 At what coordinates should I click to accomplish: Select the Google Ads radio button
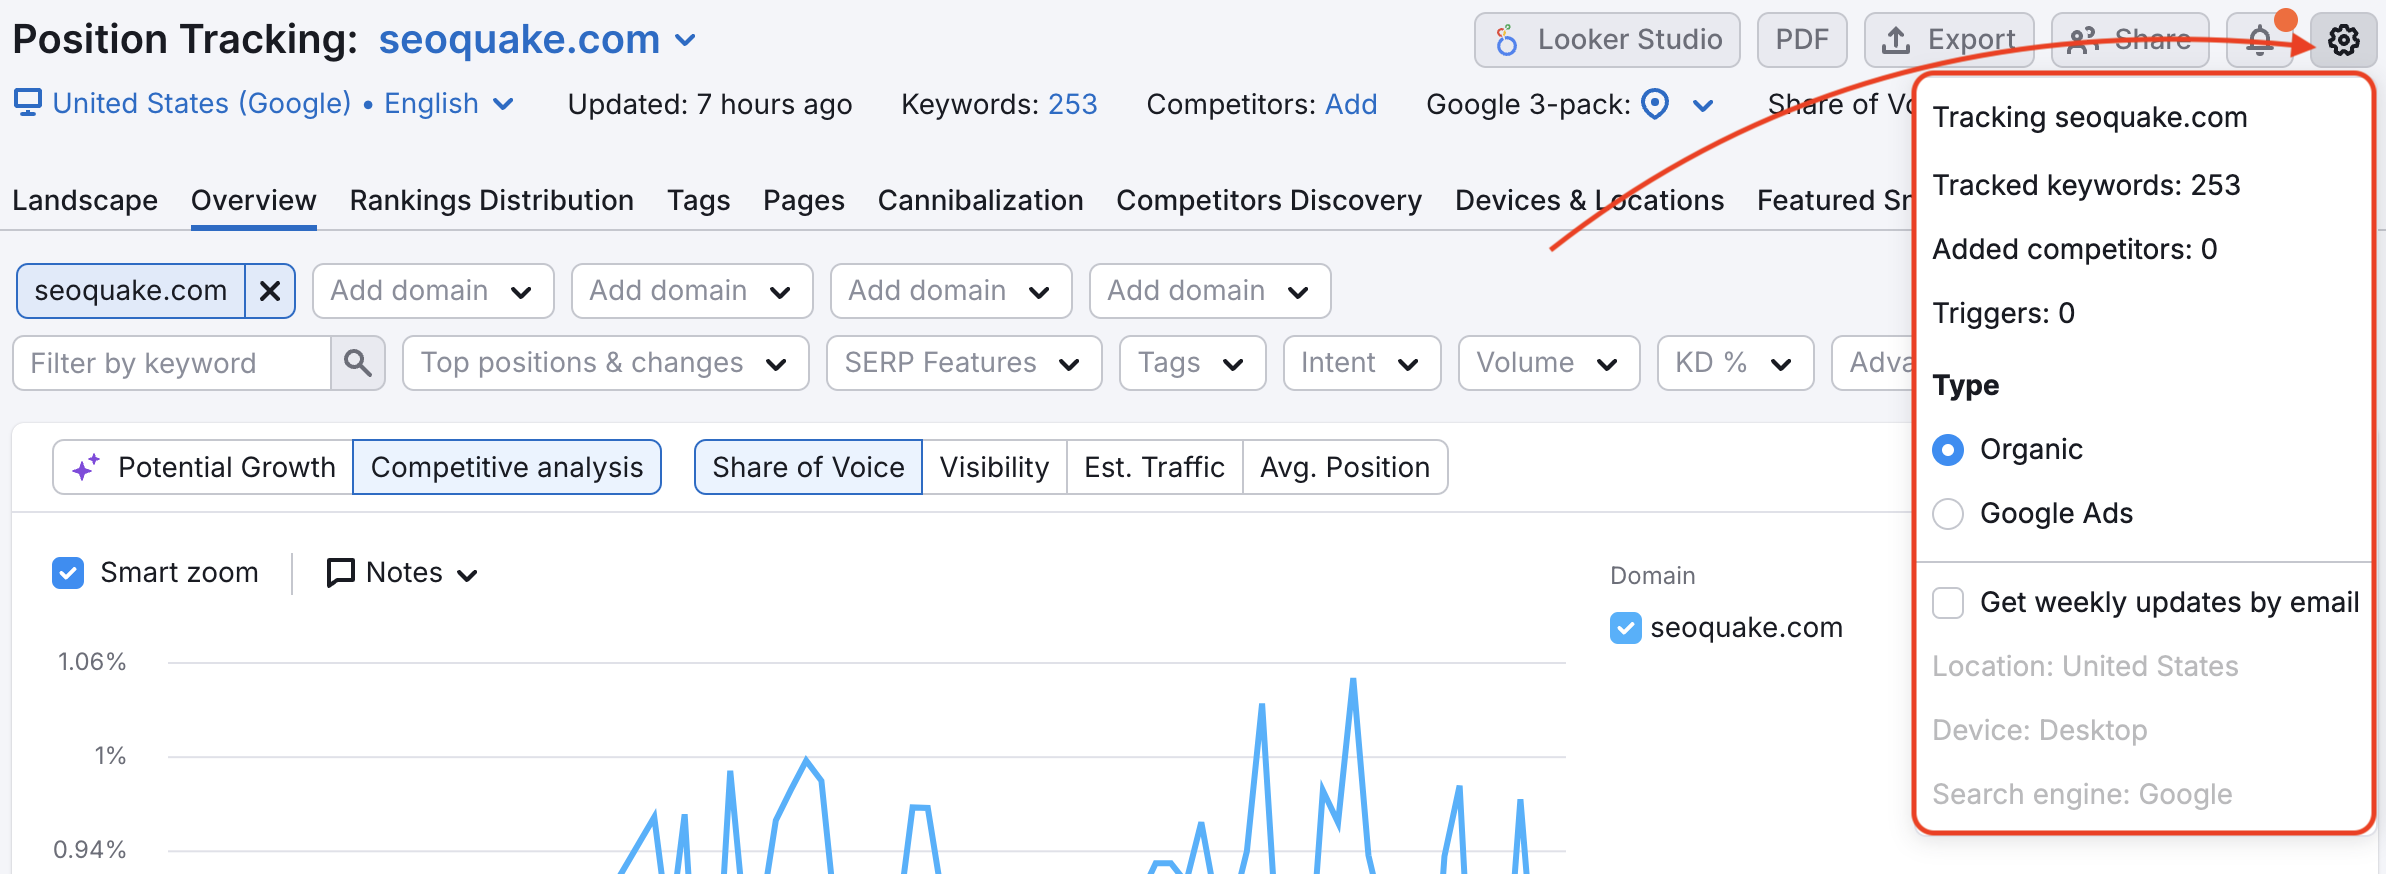point(1948,514)
